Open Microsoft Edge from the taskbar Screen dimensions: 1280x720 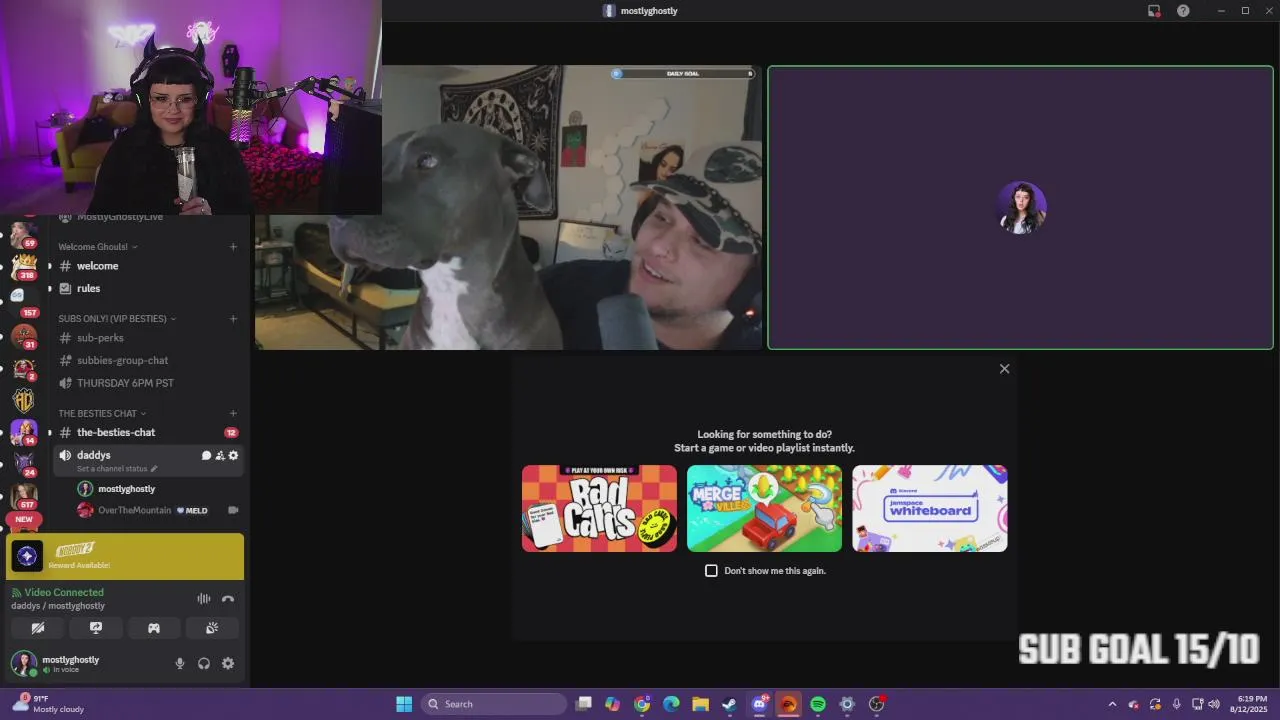tap(671, 704)
